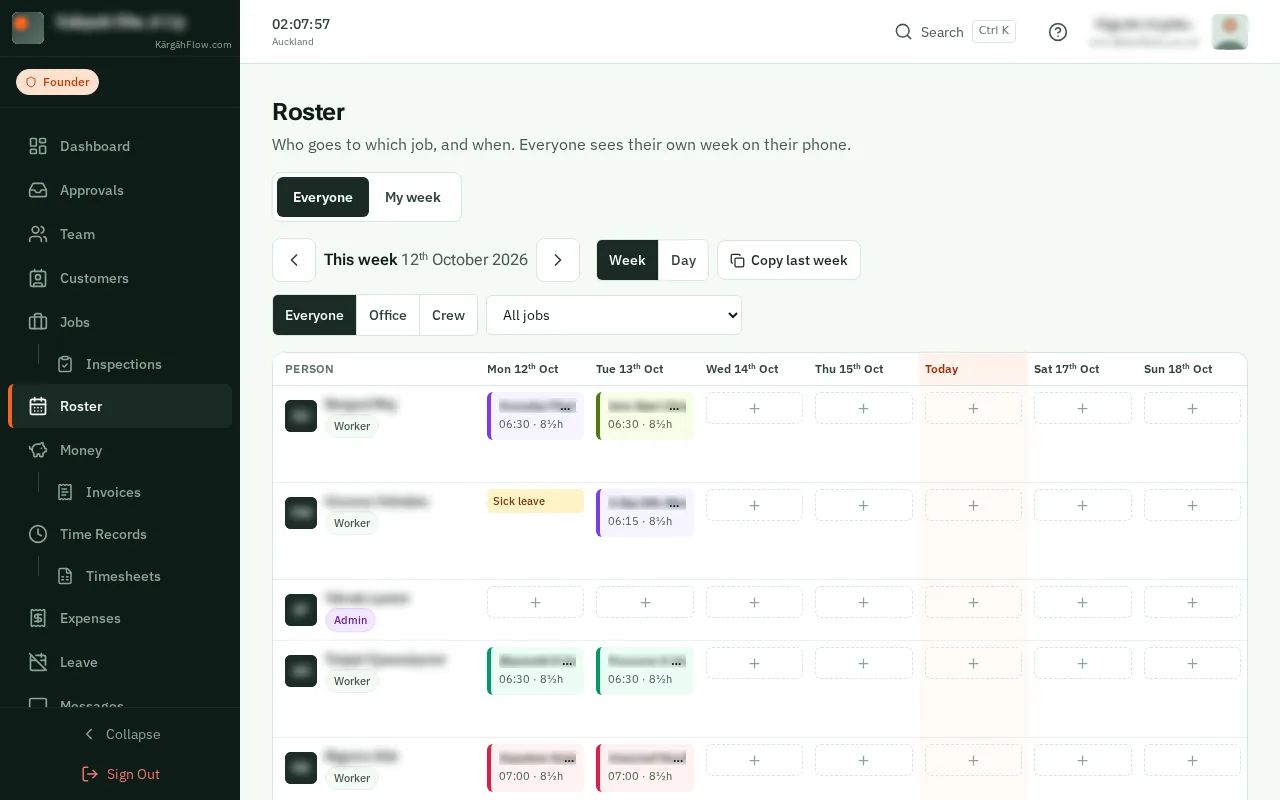Open Inspections clipboard icon
This screenshot has height=800, width=1280.
(65, 364)
